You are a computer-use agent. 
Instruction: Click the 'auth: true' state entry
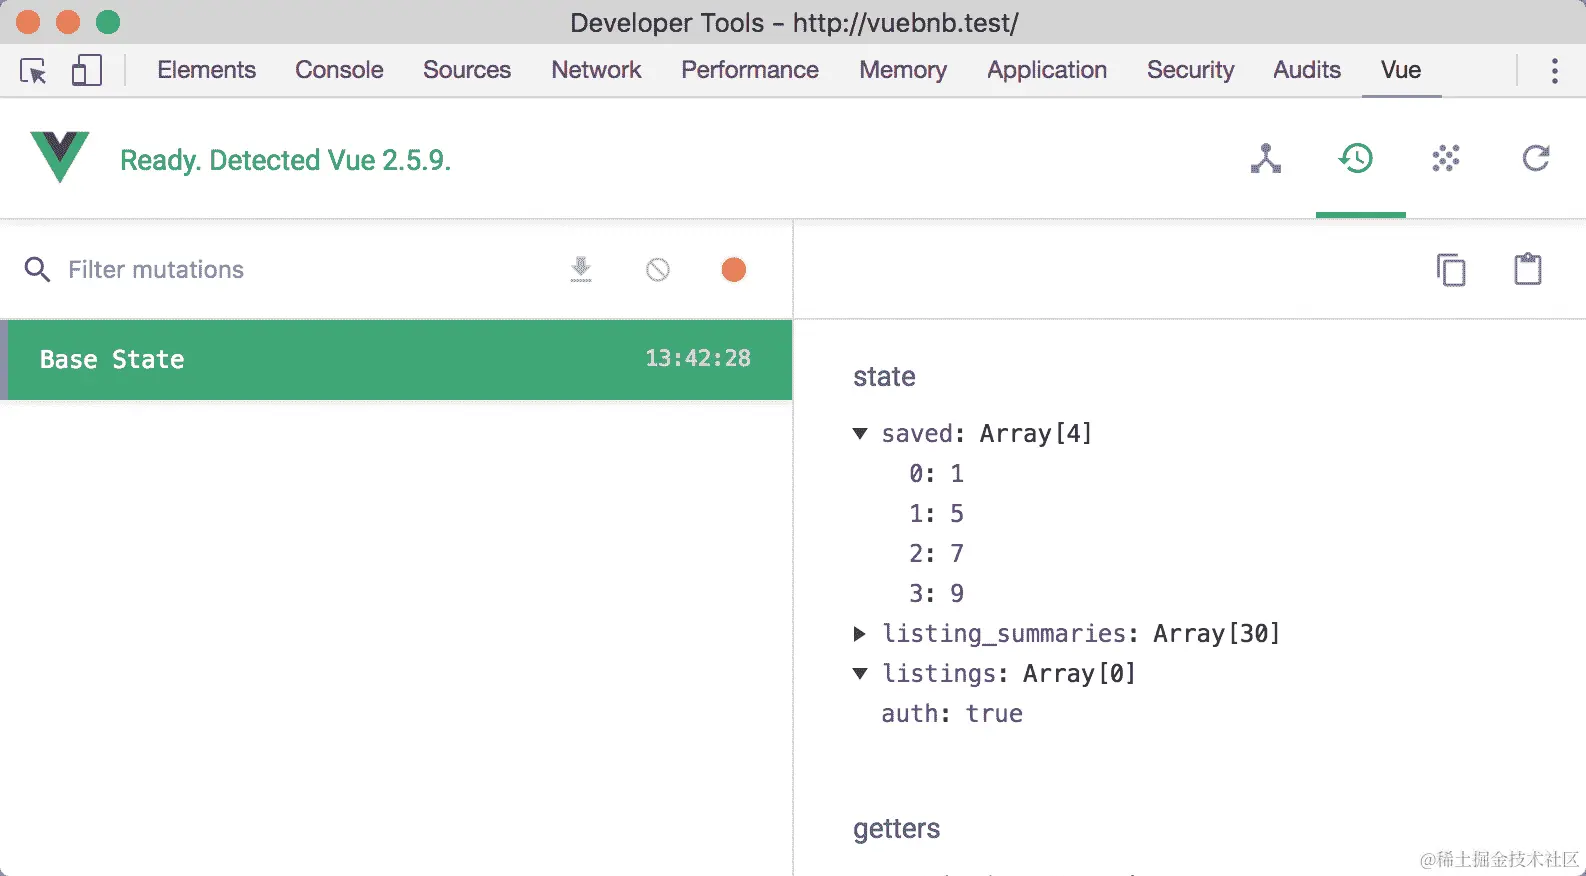[x=952, y=713]
